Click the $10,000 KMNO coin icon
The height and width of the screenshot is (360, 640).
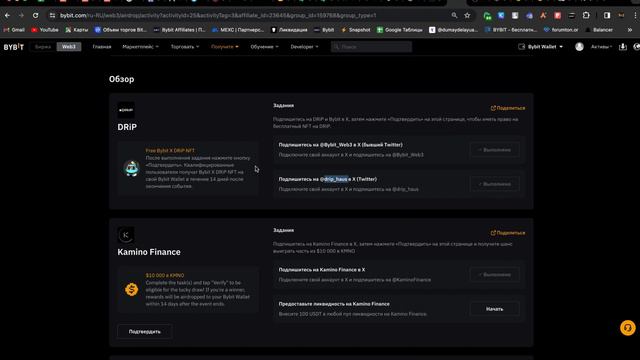[131, 289]
